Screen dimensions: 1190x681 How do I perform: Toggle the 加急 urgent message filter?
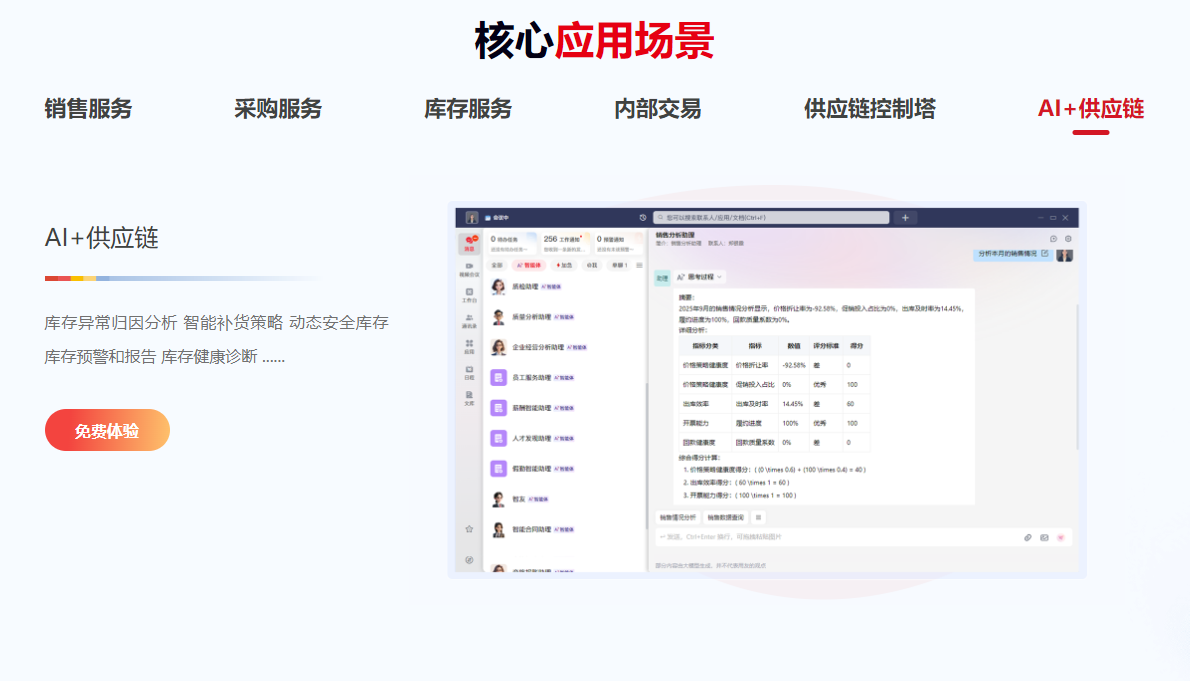click(563, 265)
